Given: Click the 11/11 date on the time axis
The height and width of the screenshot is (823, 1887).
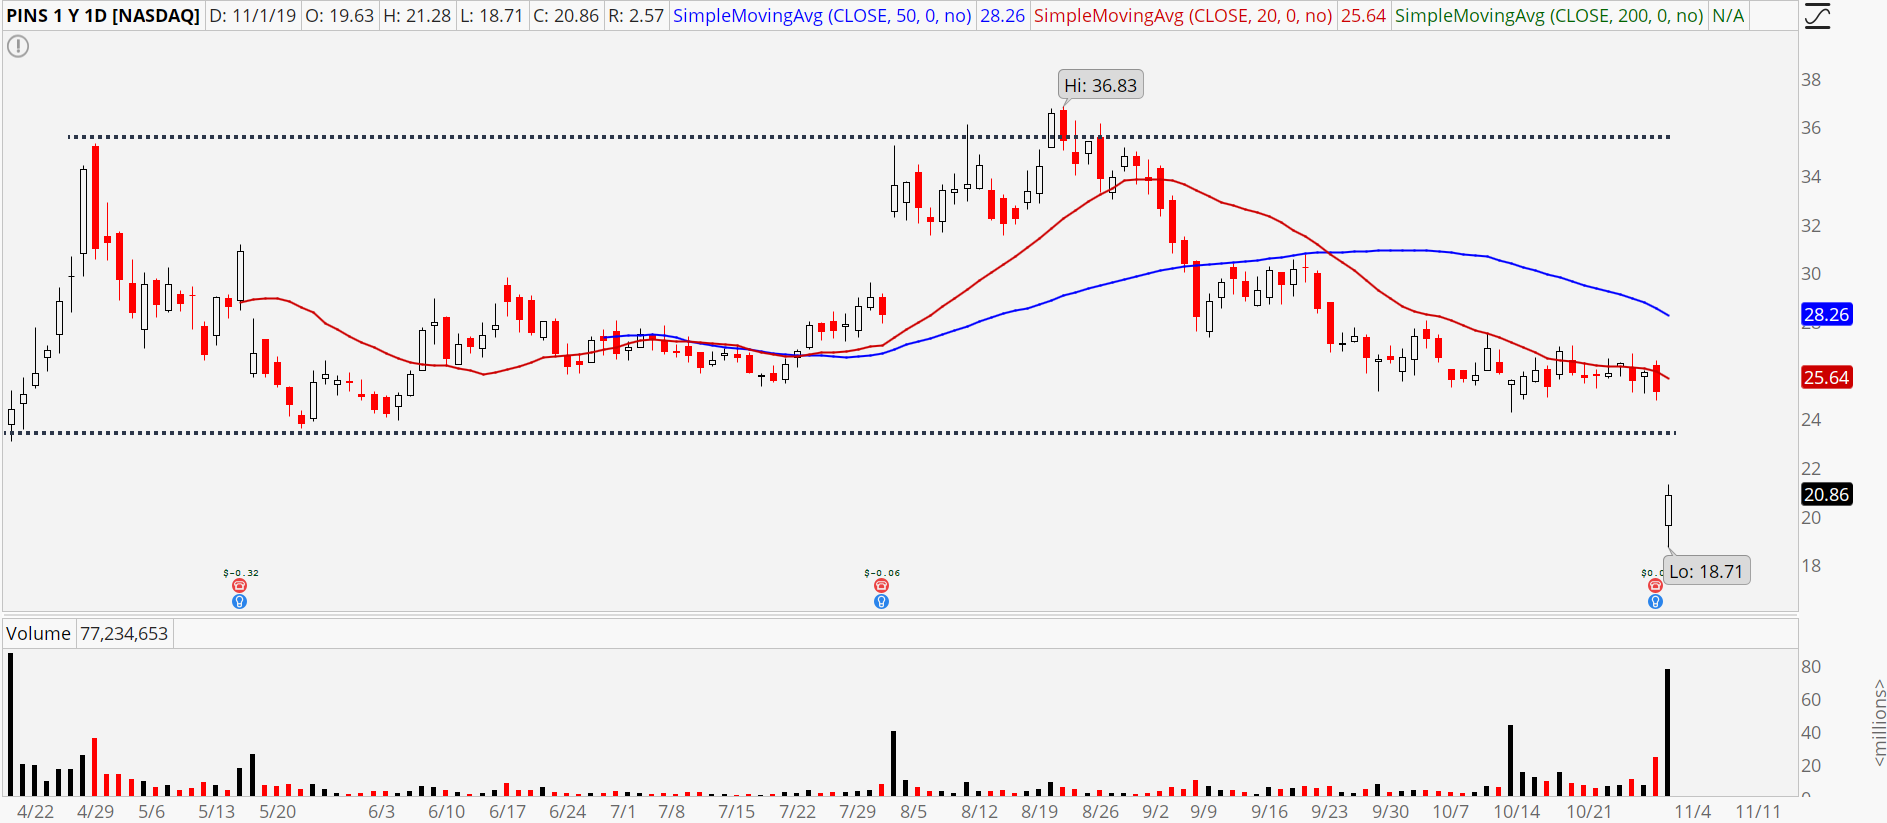Looking at the screenshot, I should (1758, 811).
